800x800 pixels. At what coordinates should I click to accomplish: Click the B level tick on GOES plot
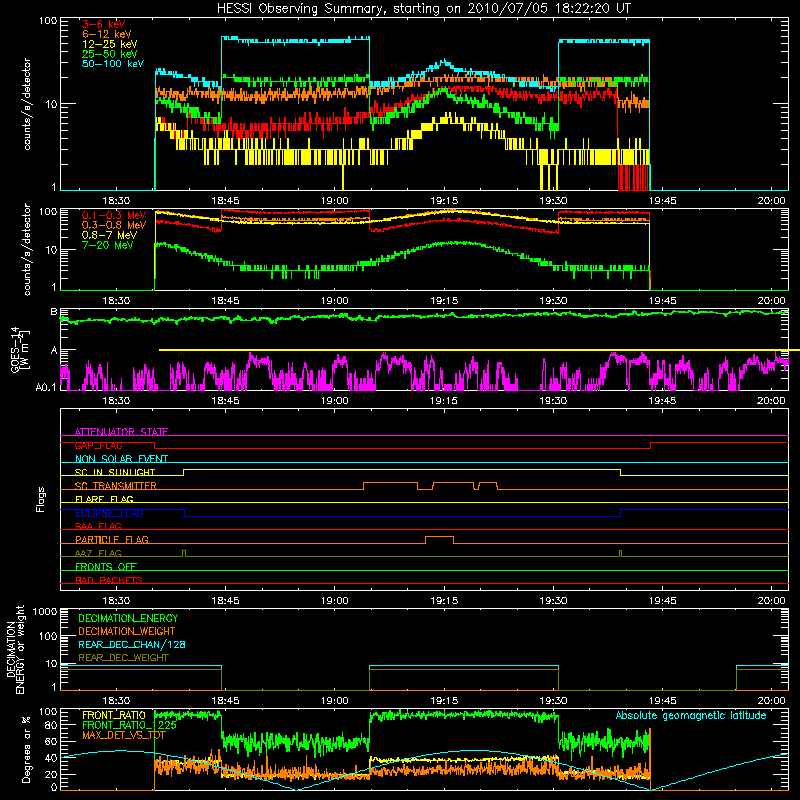tap(54, 312)
